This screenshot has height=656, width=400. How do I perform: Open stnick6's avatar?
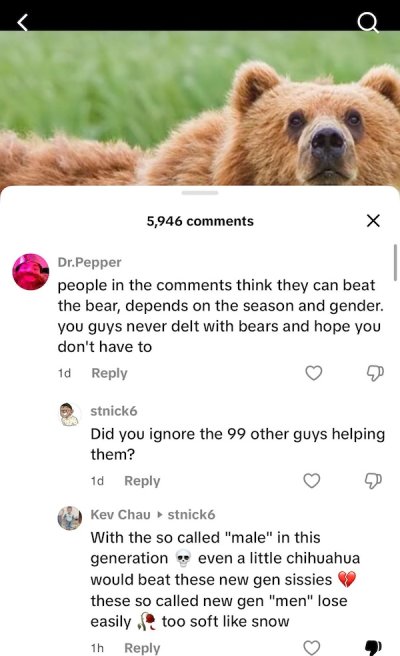click(x=69, y=414)
